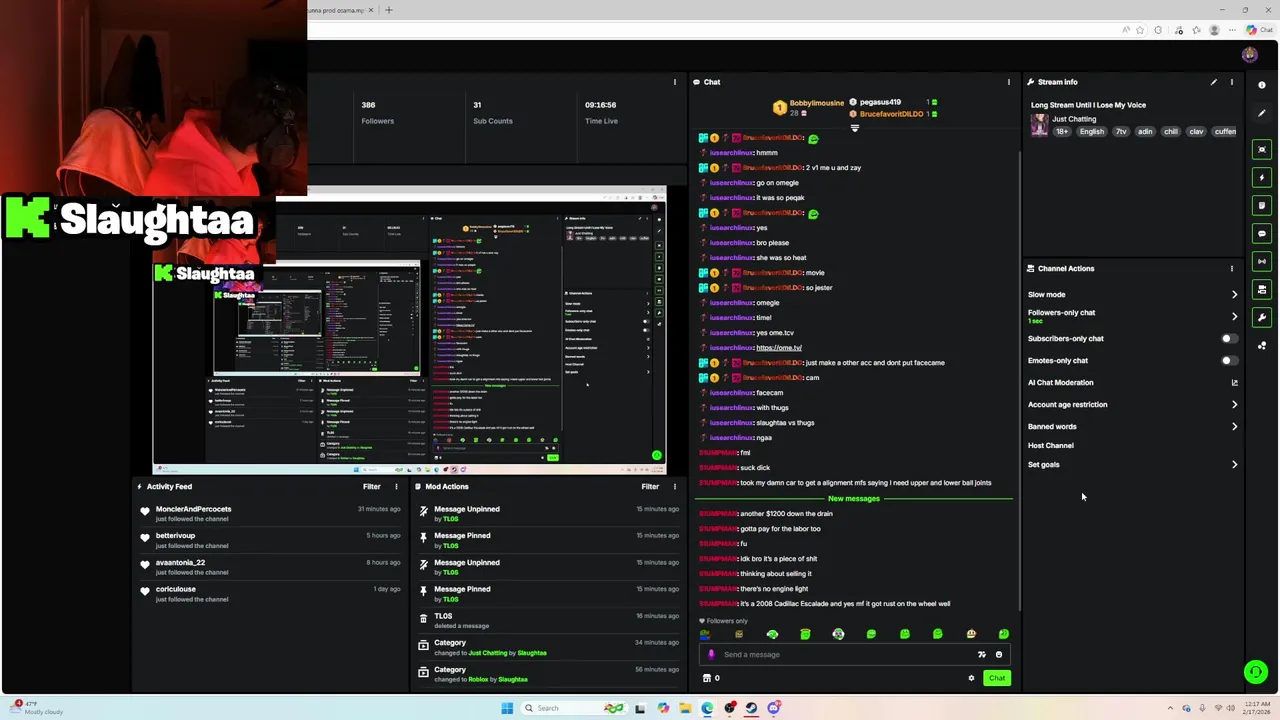Click the shop icon below message box

pos(707,678)
